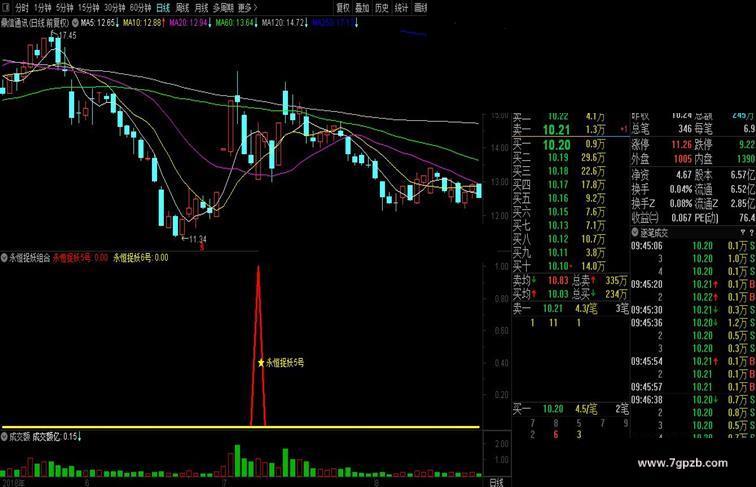Screen dimensions: 756x487
Task: Click the 买七 10.13 bid row
Action: [570, 225]
